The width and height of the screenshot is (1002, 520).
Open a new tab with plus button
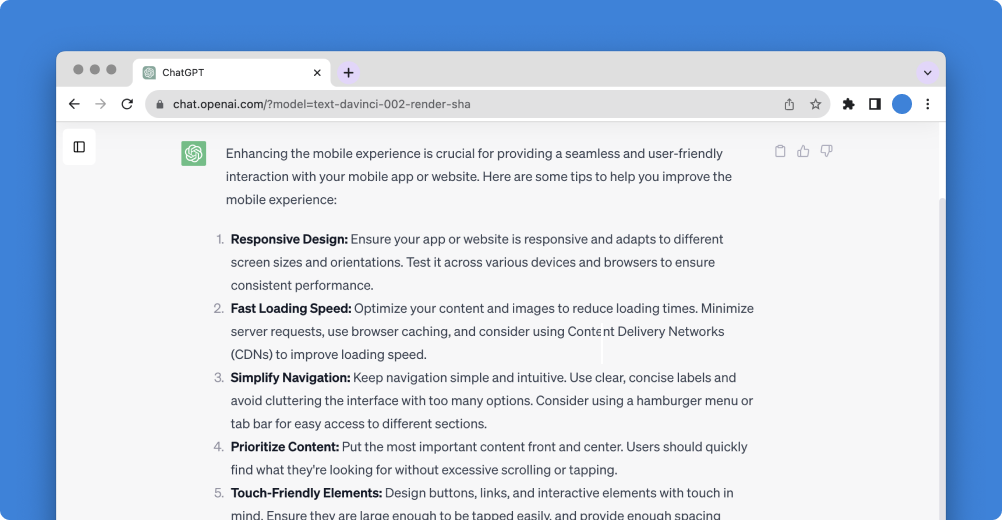coord(348,73)
